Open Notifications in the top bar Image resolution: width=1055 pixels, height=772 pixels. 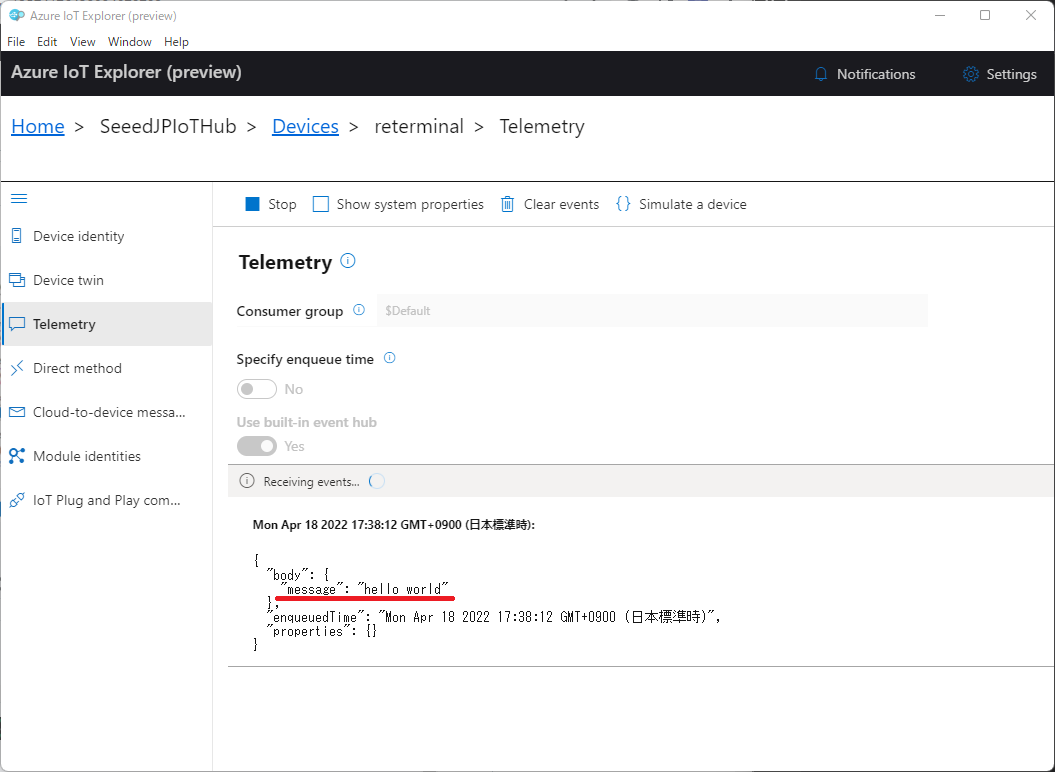pyautogui.click(x=864, y=74)
